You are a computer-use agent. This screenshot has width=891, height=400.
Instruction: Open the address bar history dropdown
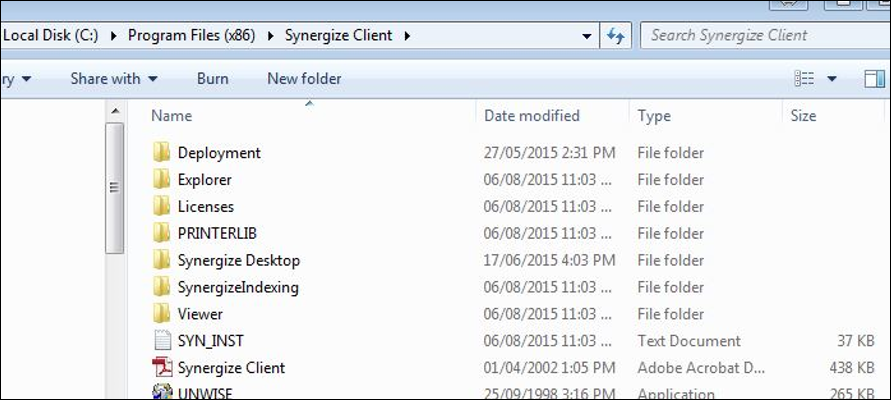point(587,36)
